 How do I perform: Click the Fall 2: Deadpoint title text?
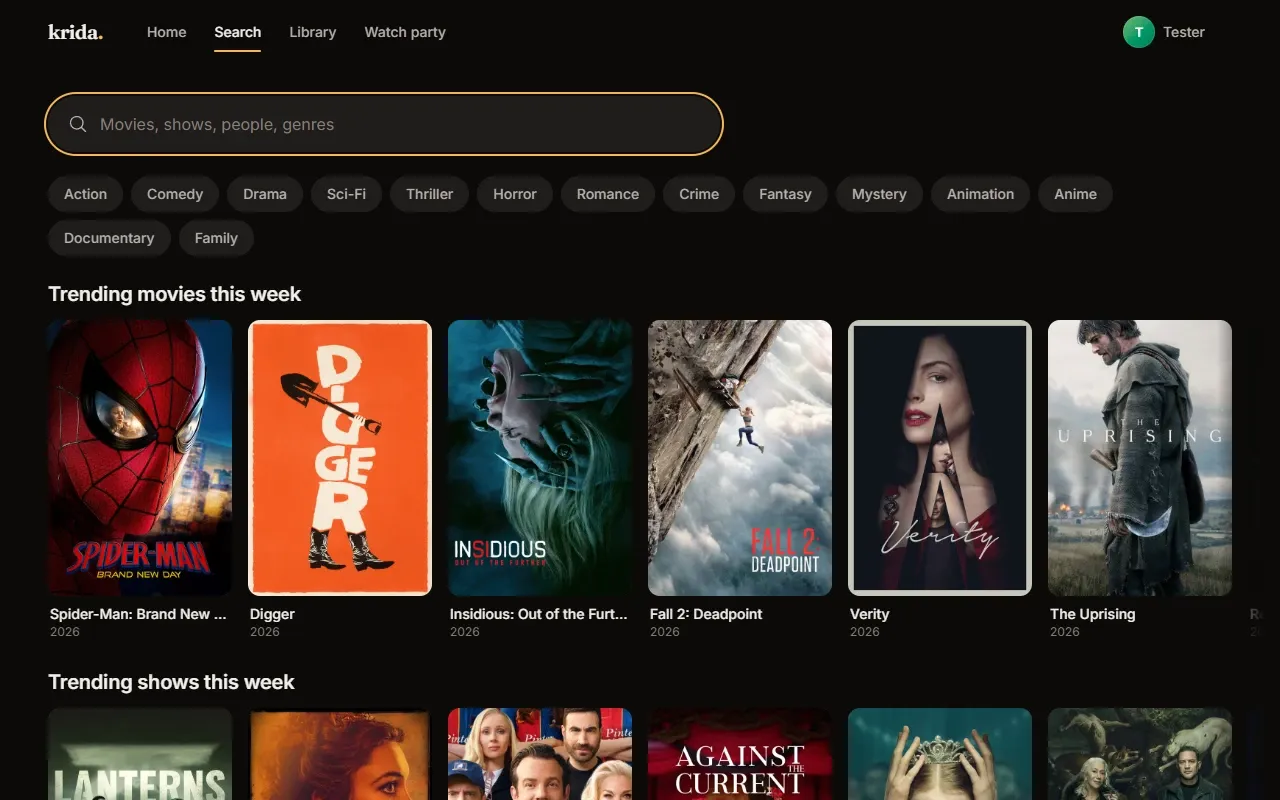(x=706, y=614)
